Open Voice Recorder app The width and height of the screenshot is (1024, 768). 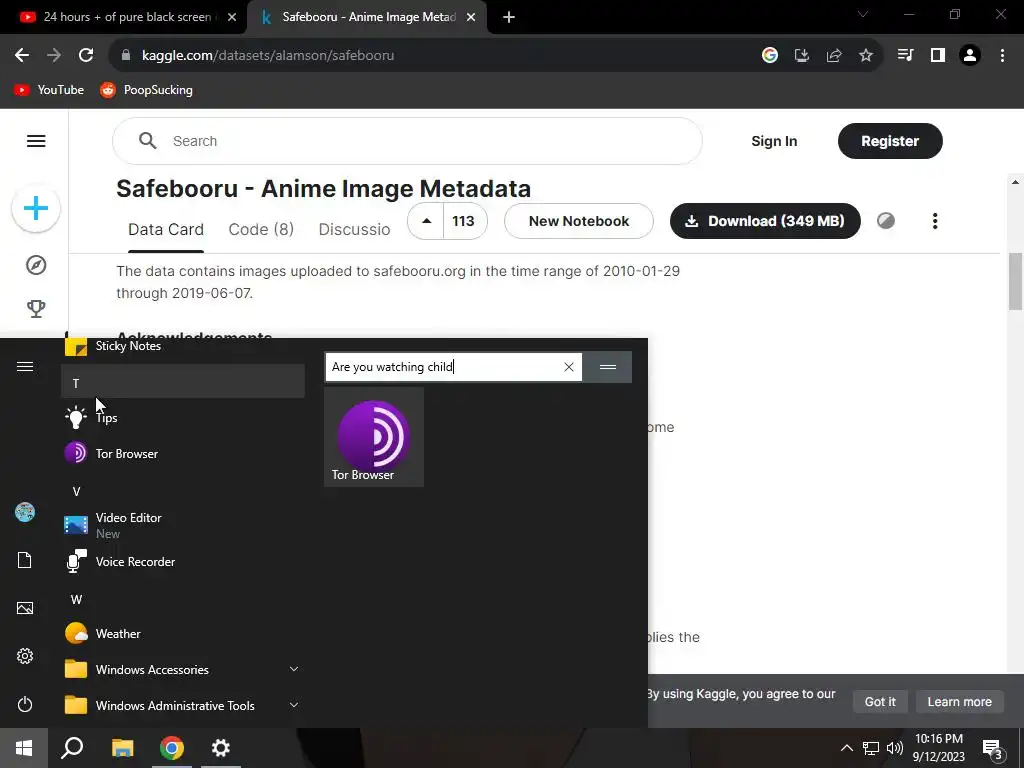[183, 562]
